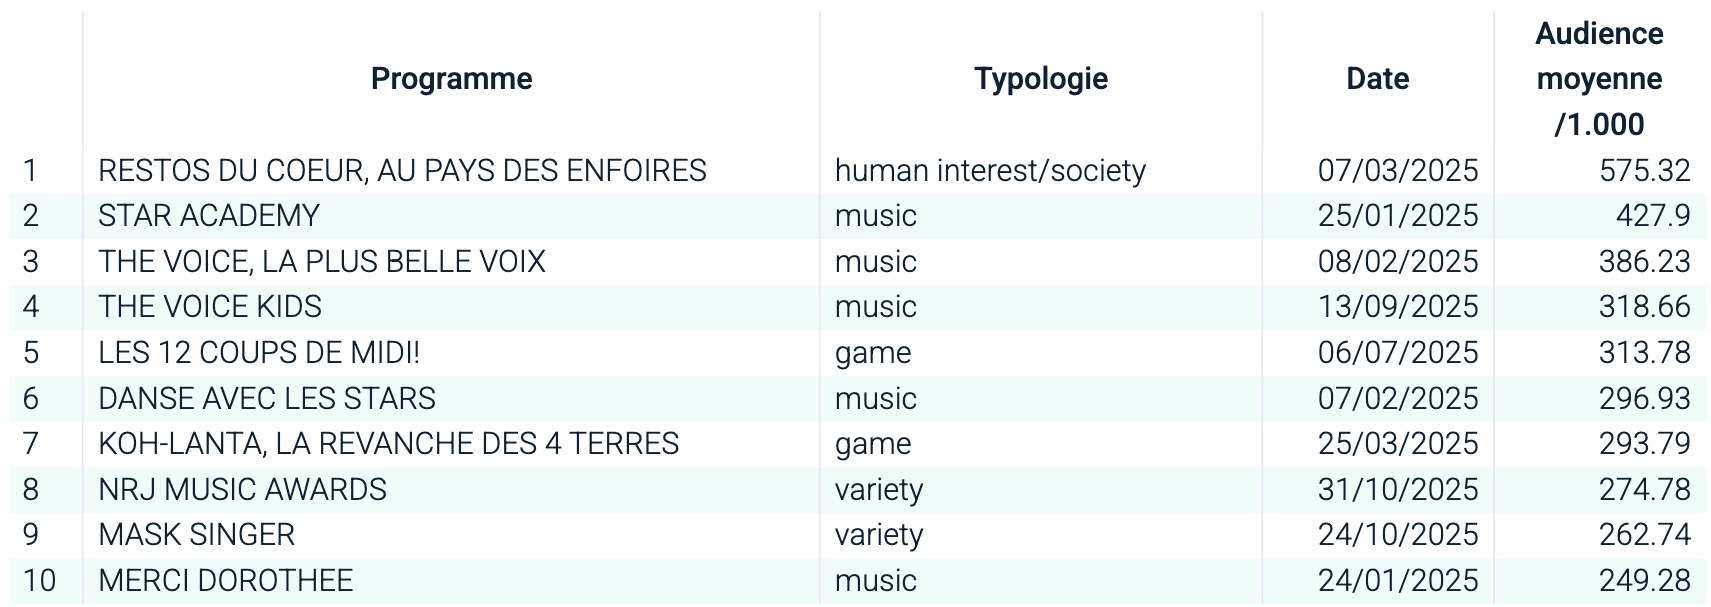Select THE VOICE KIDS row title
This screenshot has height=607, width=1711.
tap(210, 307)
